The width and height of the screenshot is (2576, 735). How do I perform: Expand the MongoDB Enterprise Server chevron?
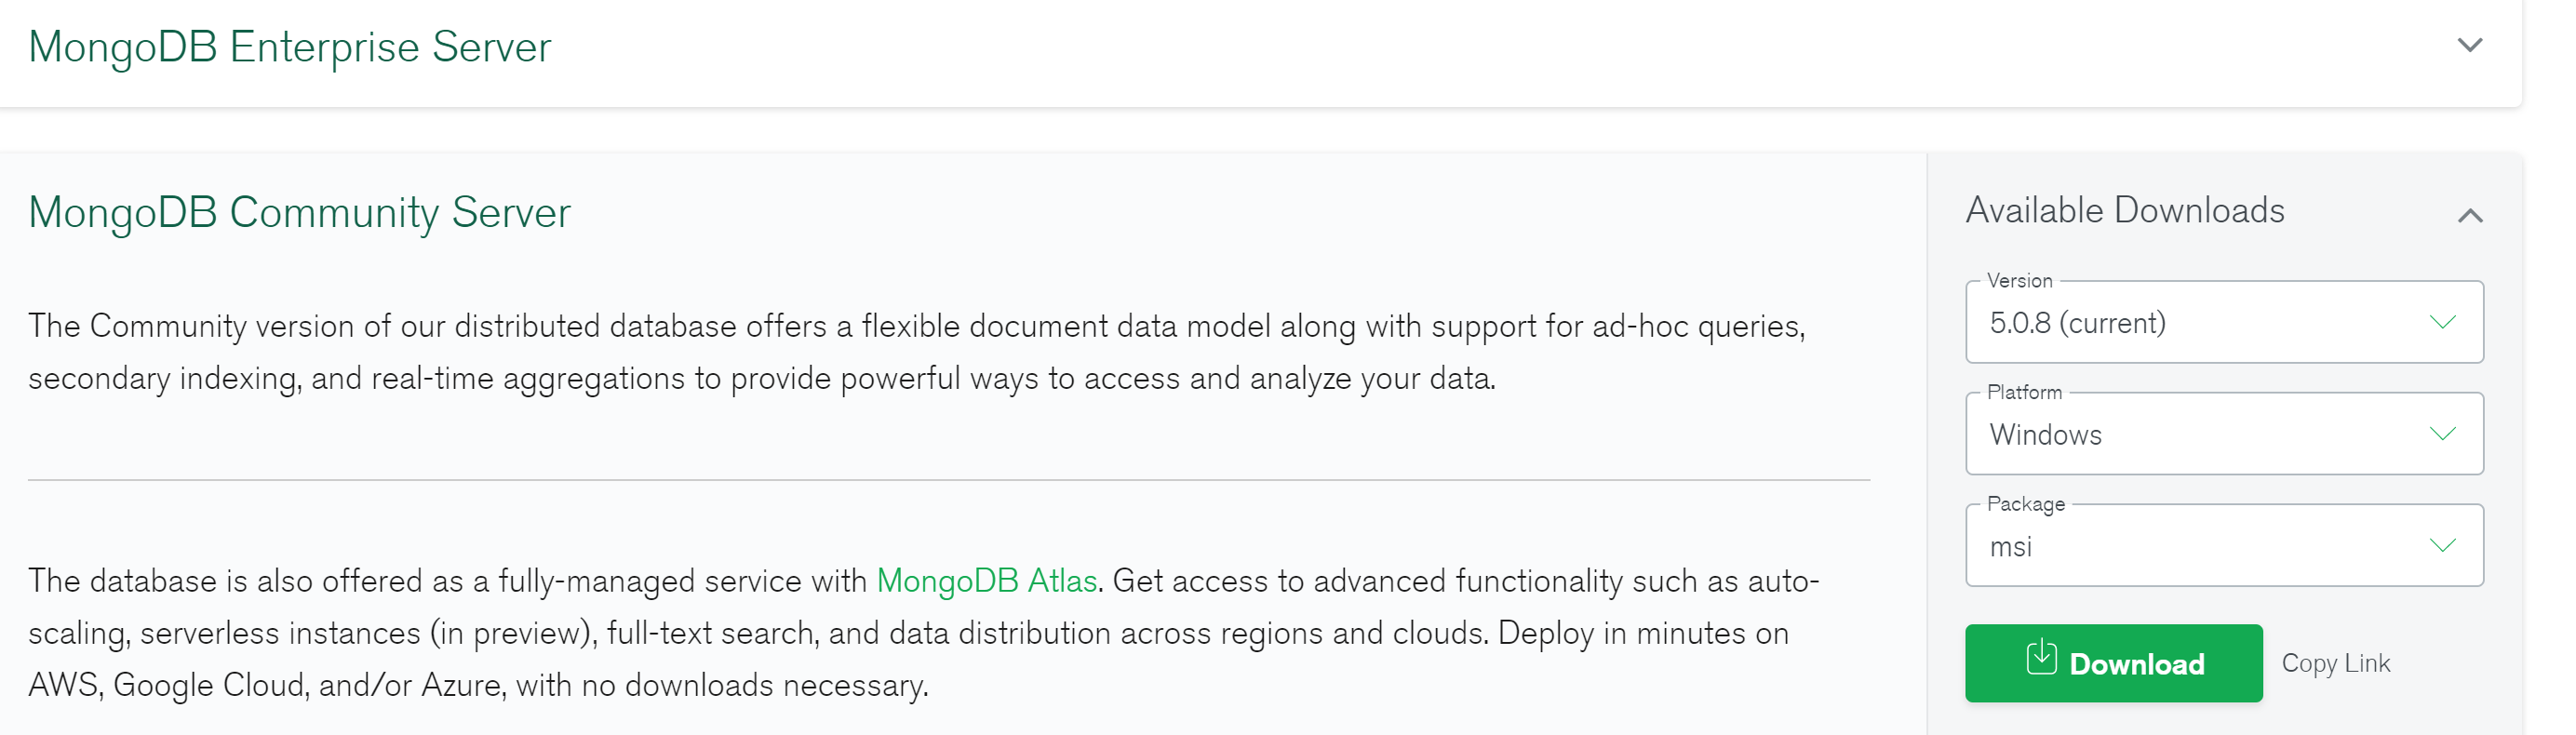2469,45
